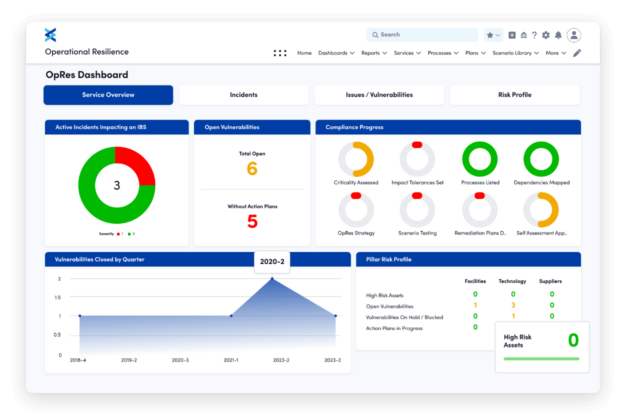Click the Facilities column header
This screenshot has height=417, width=626.
coord(475,281)
